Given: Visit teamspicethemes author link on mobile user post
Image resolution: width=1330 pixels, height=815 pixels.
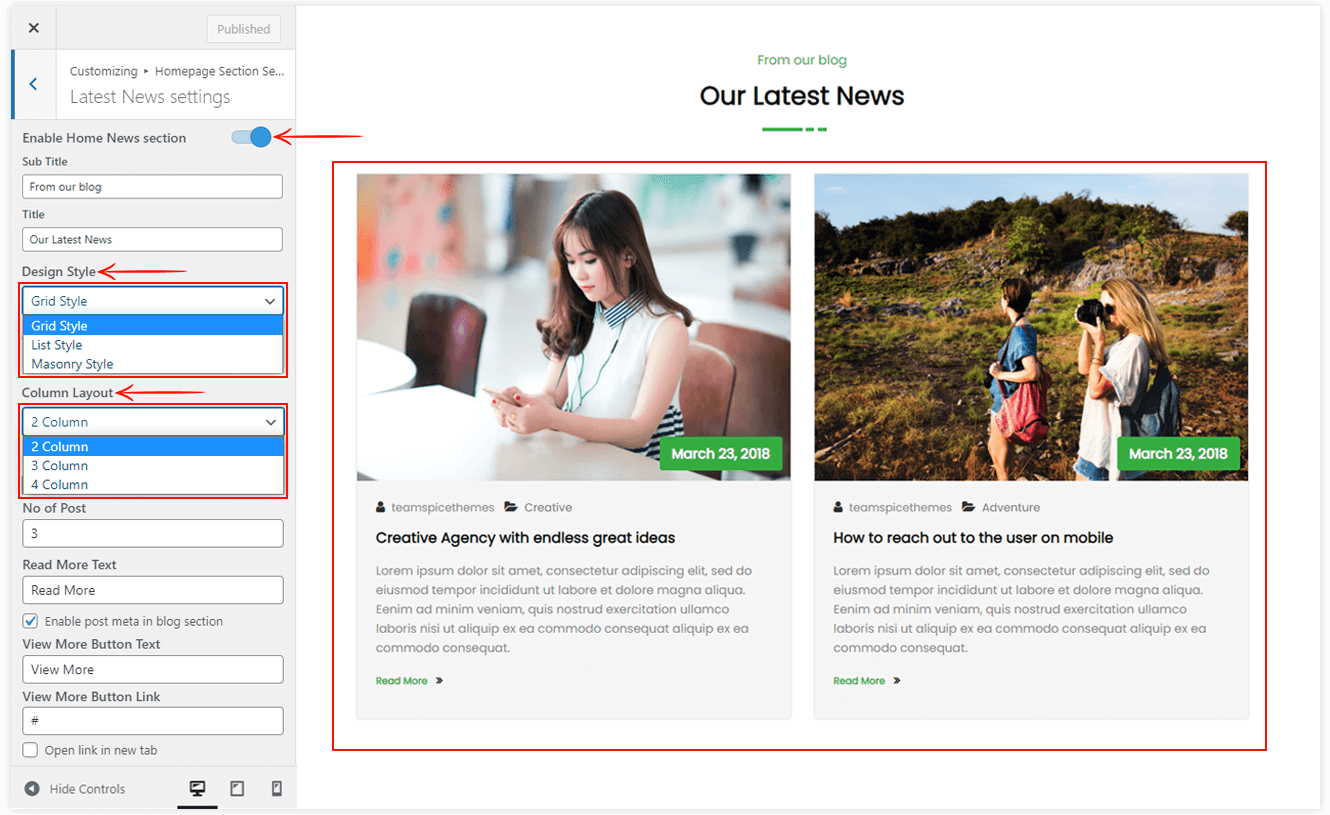Looking at the screenshot, I should (x=900, y=508).
